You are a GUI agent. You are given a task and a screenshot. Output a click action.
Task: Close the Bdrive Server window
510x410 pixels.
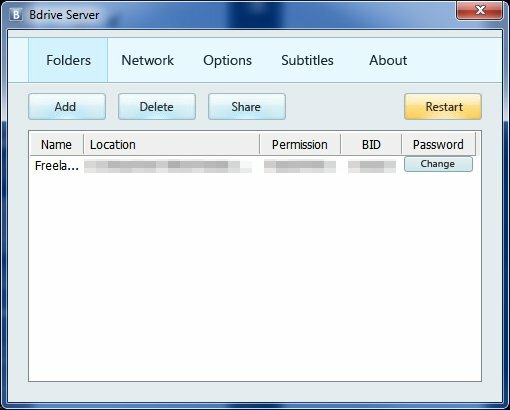(479, 10)
